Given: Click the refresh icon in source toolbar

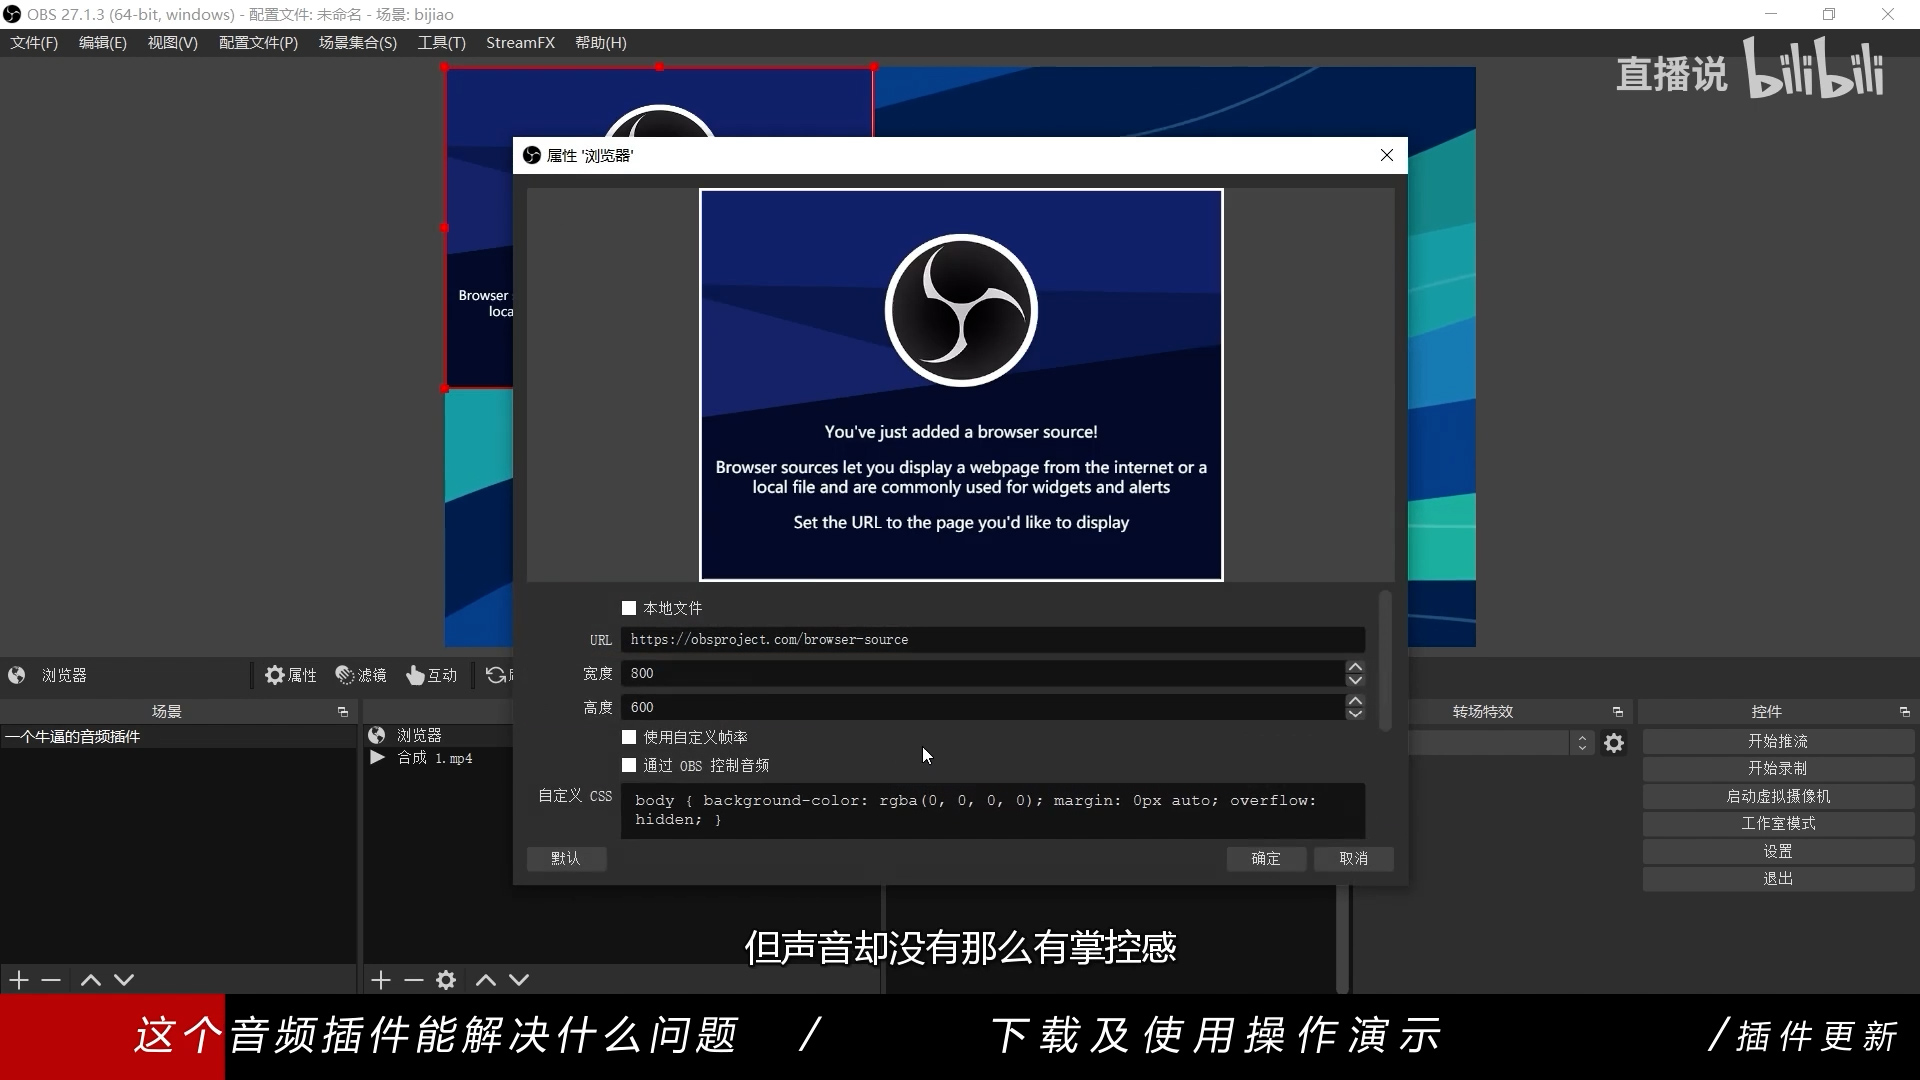Looking at the screenshot, I should click(x=496, y=675).
